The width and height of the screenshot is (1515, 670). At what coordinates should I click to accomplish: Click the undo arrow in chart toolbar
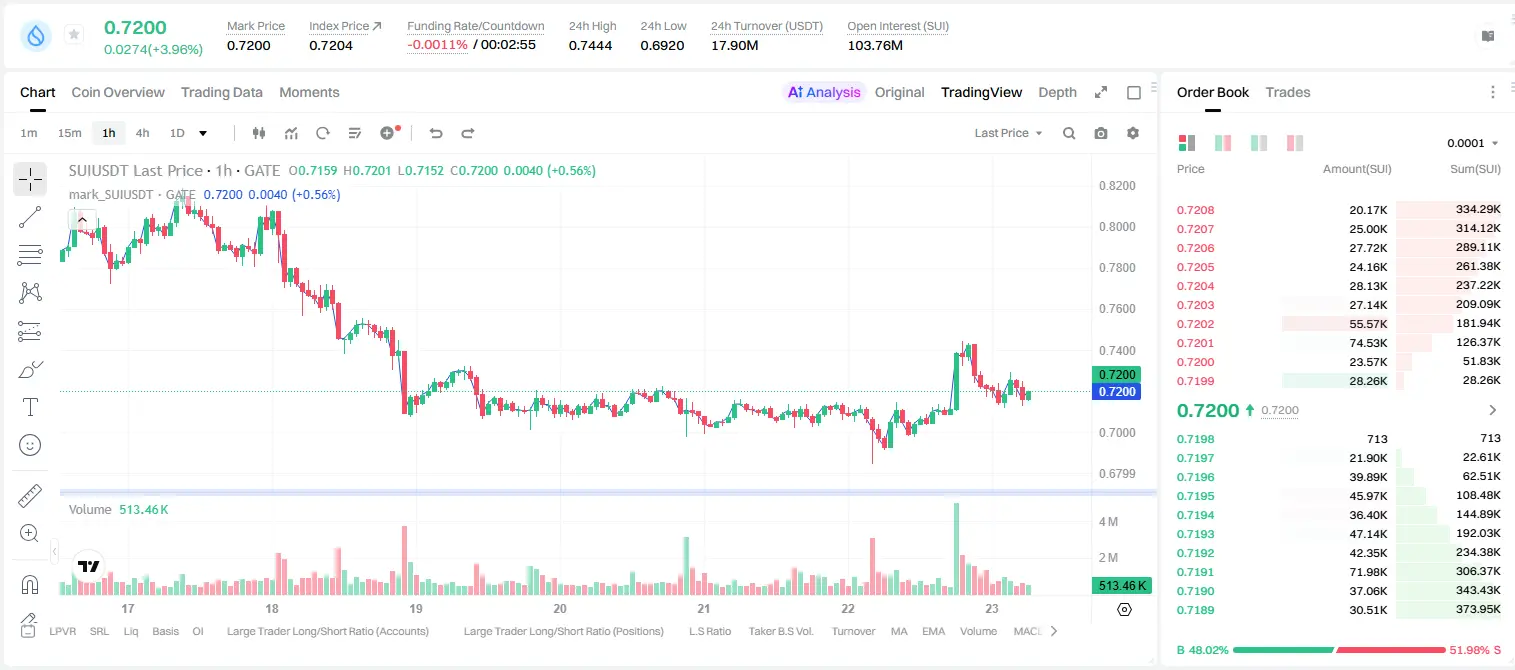coord(435,133)
